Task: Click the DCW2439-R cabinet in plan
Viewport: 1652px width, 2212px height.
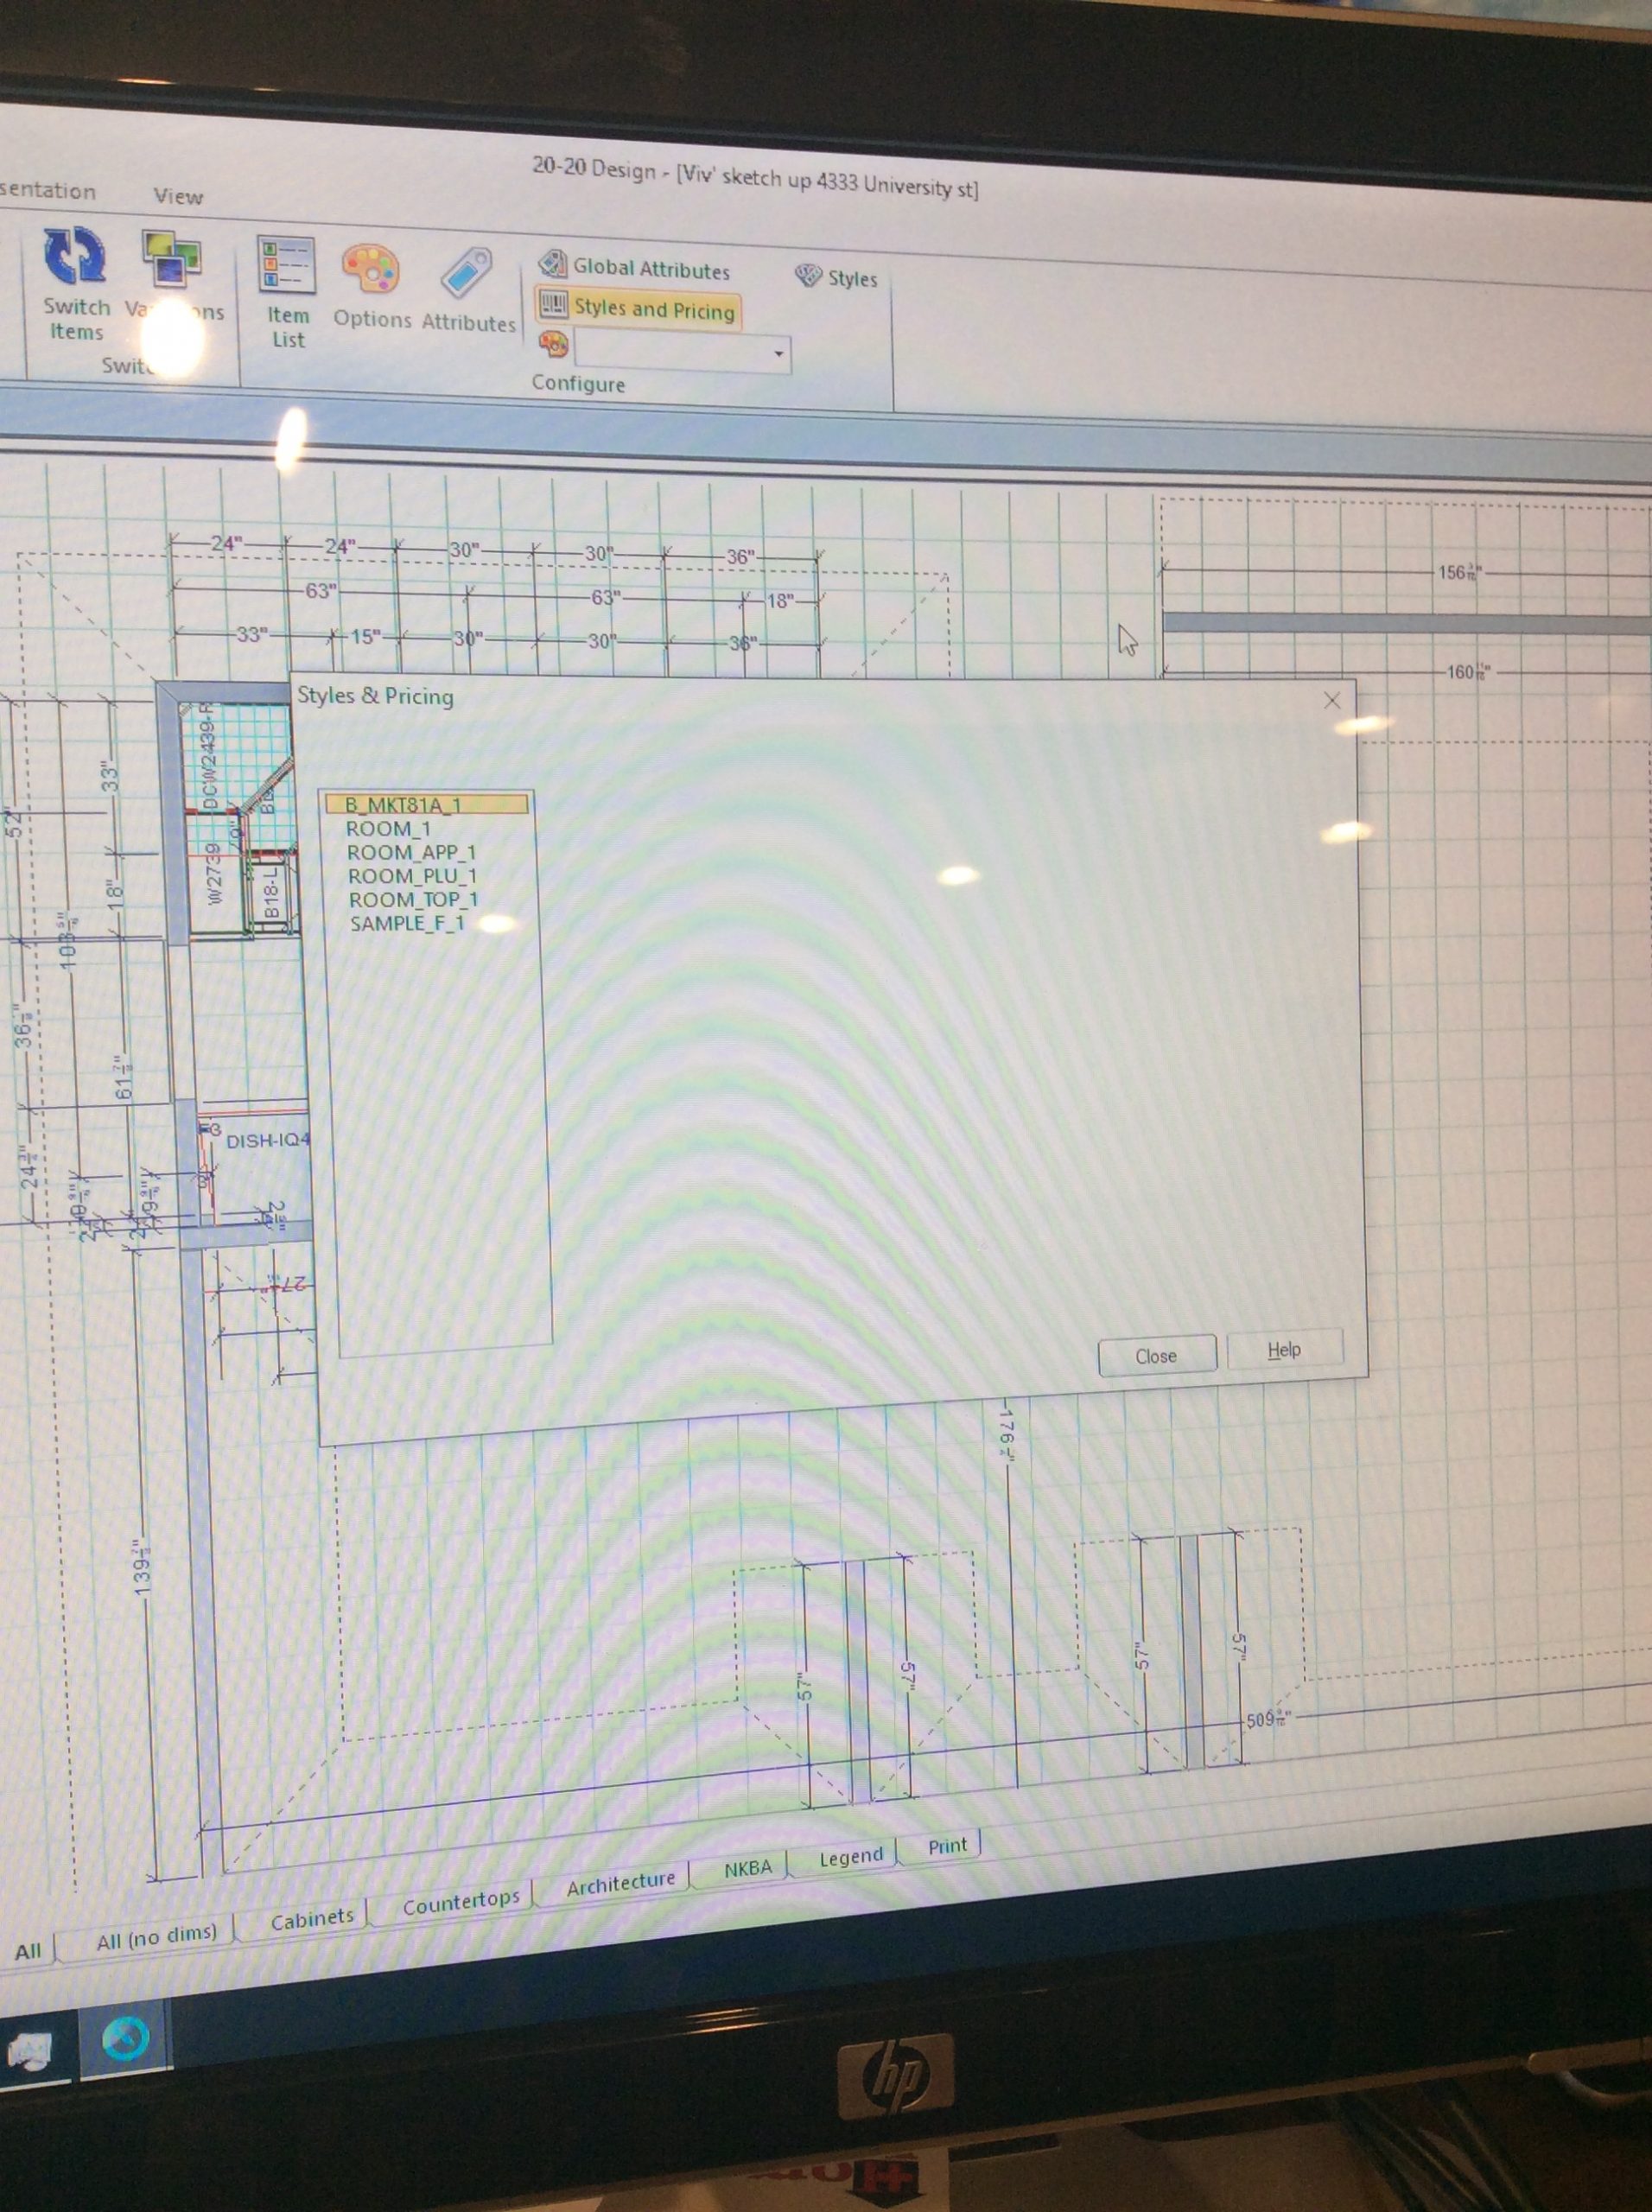Action: click(x=208, y=756)
